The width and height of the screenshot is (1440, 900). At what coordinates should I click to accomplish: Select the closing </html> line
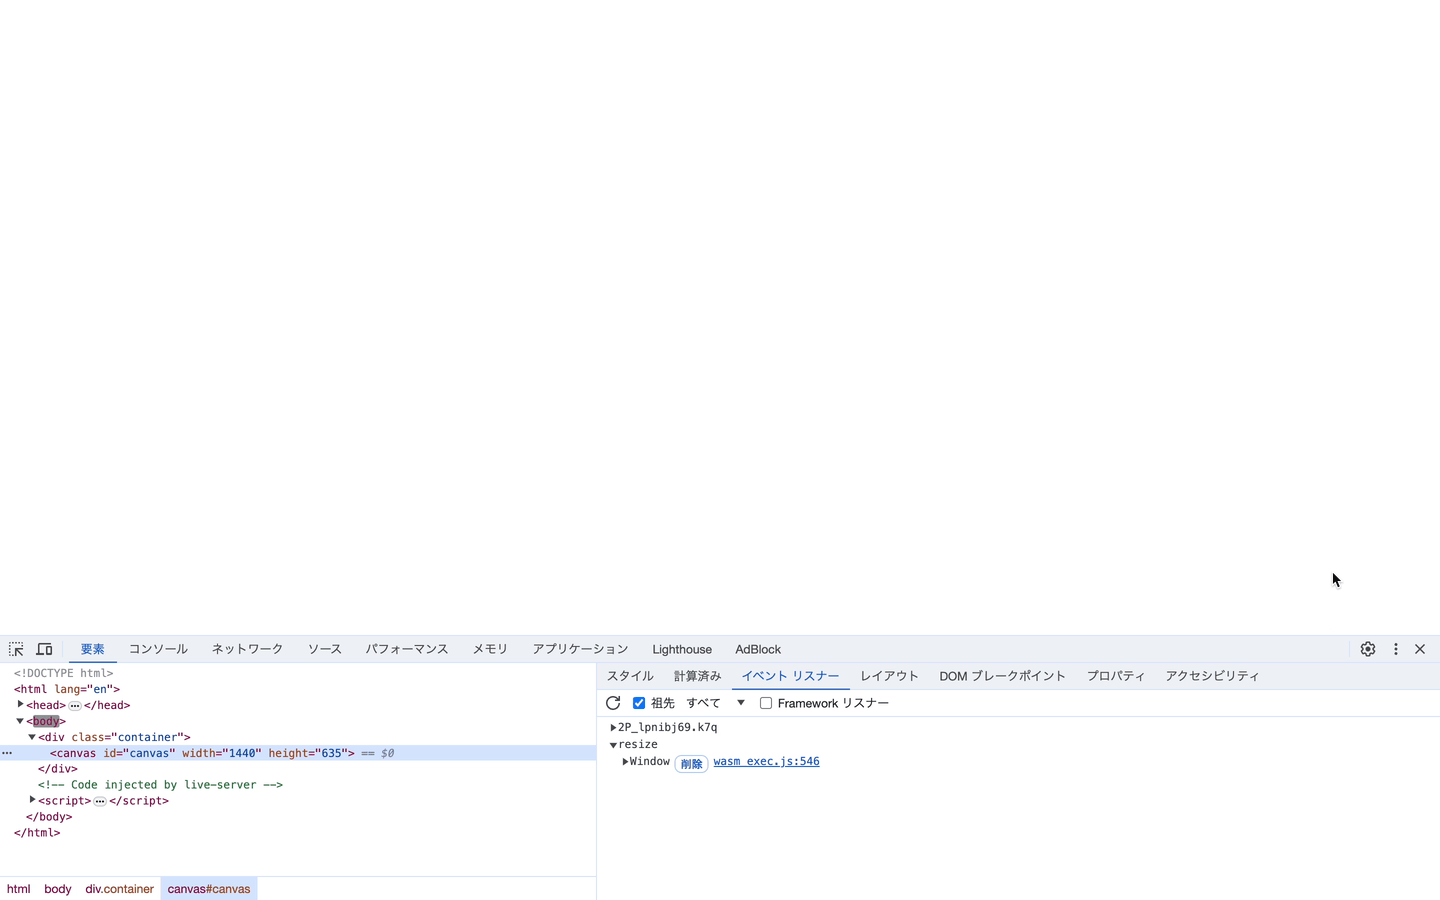click(x=37, y=833)
